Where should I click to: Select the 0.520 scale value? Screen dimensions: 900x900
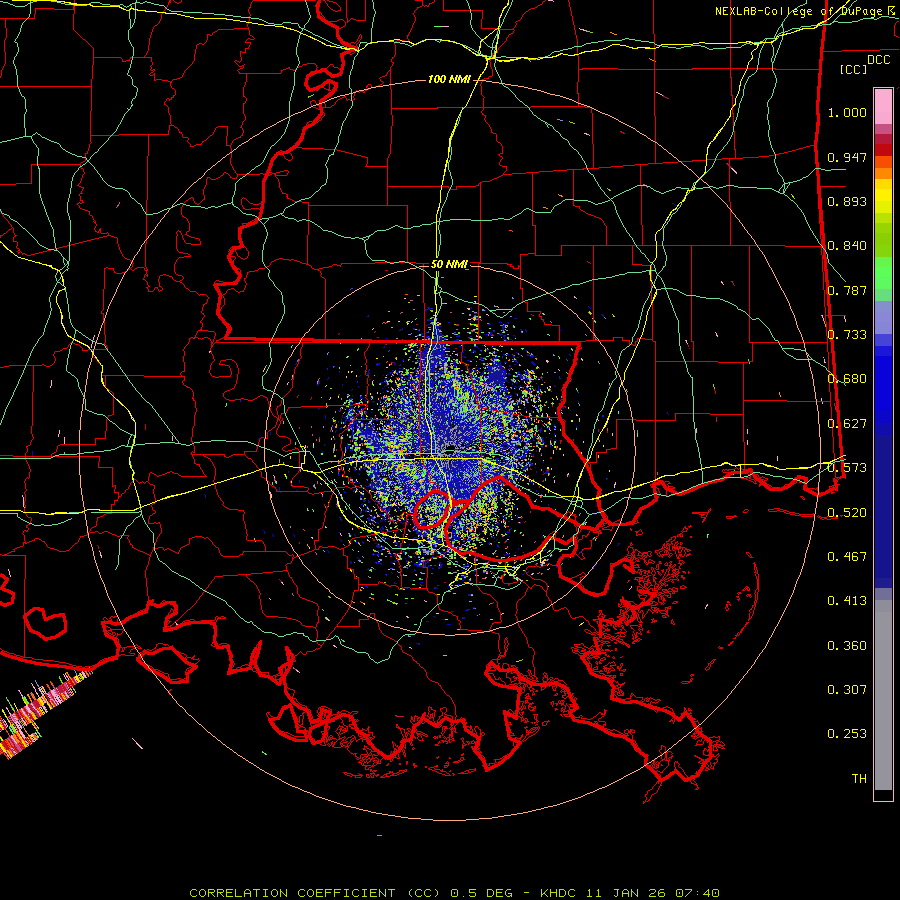[x=847, y=513]
